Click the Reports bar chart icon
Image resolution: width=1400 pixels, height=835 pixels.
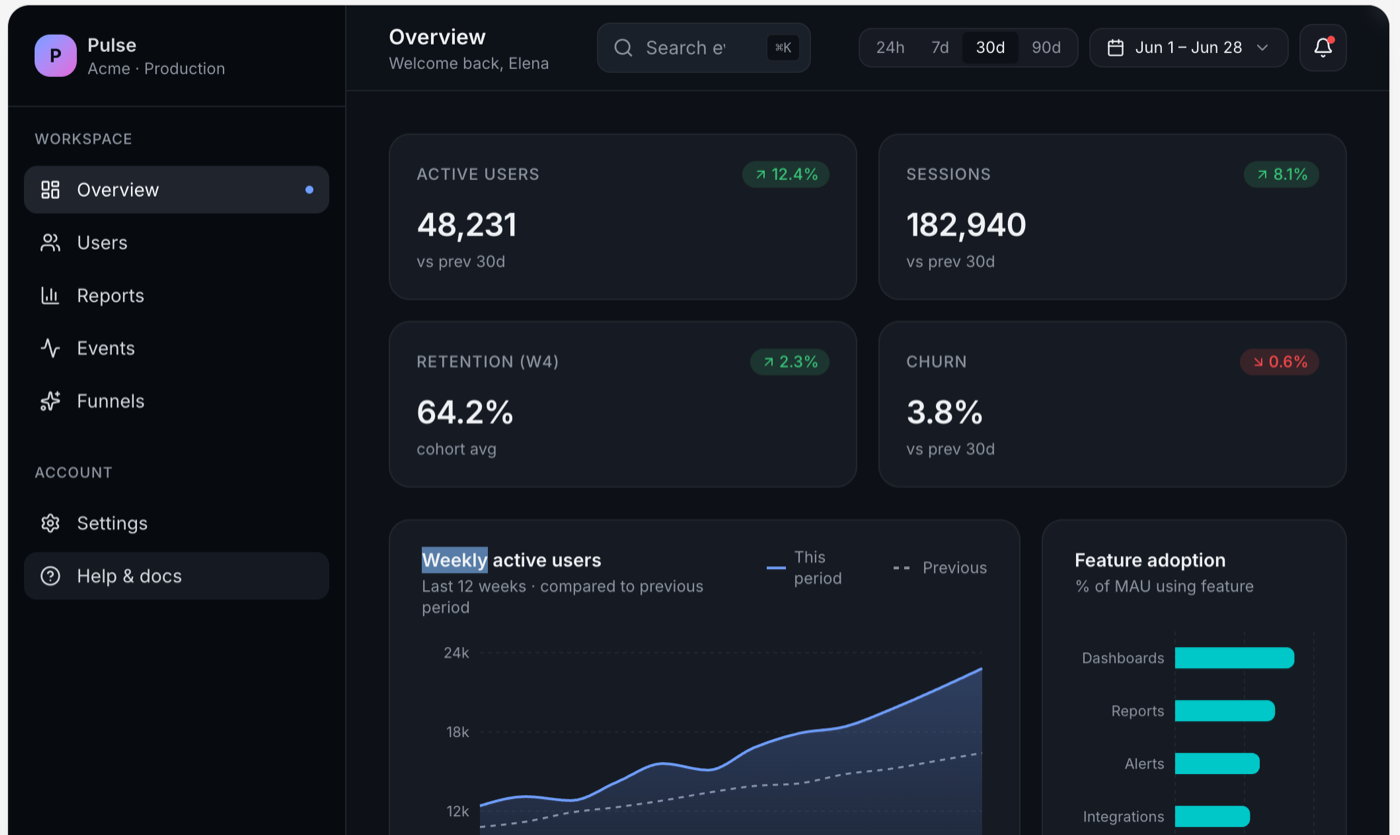point(50,296)
